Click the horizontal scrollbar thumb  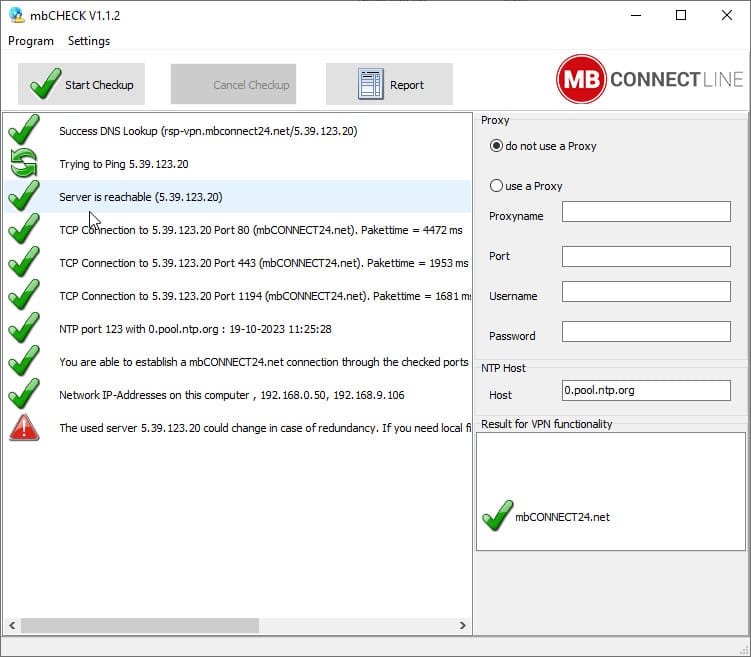[x=140, y=625]
